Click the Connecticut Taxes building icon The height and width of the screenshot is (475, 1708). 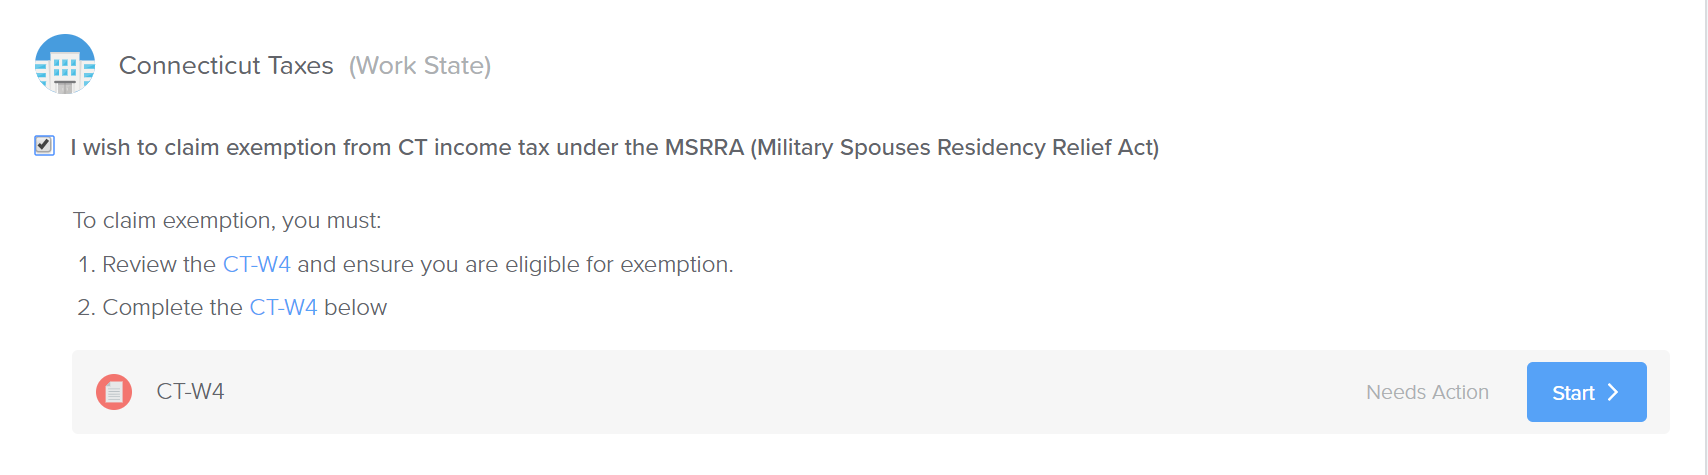pyautogui.click(x=65, y=64)
